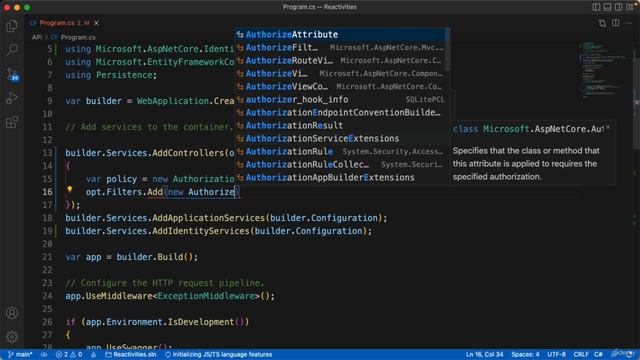Click line number 18 in the gutter
Viewport: 640px width, 360px height.
point(47,218)
